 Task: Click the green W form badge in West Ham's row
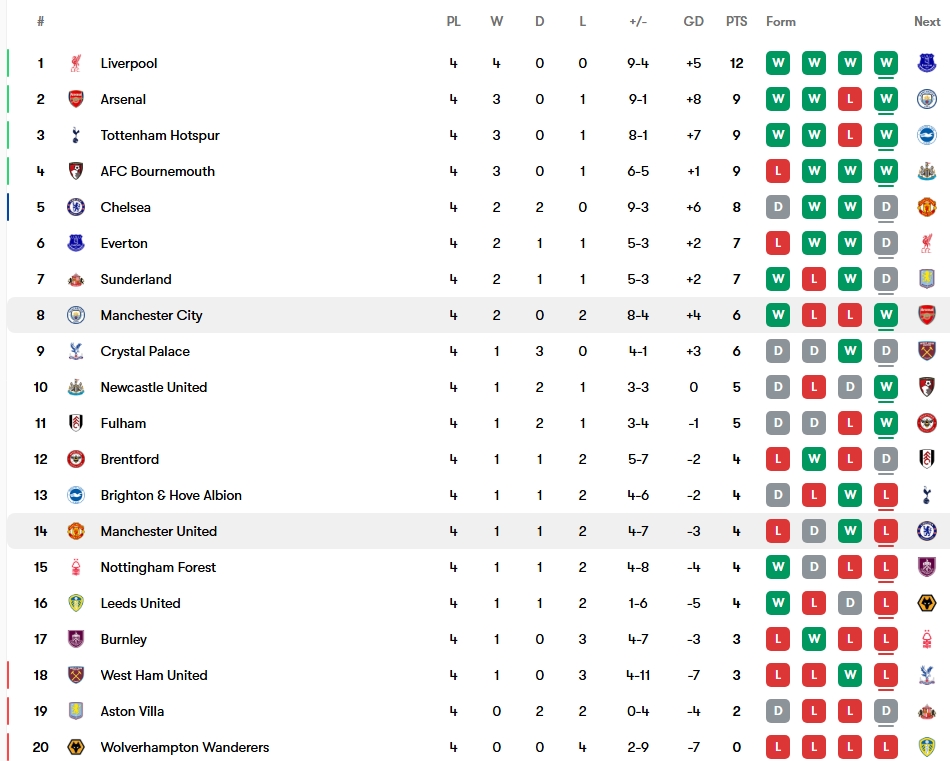coord(850,675)
